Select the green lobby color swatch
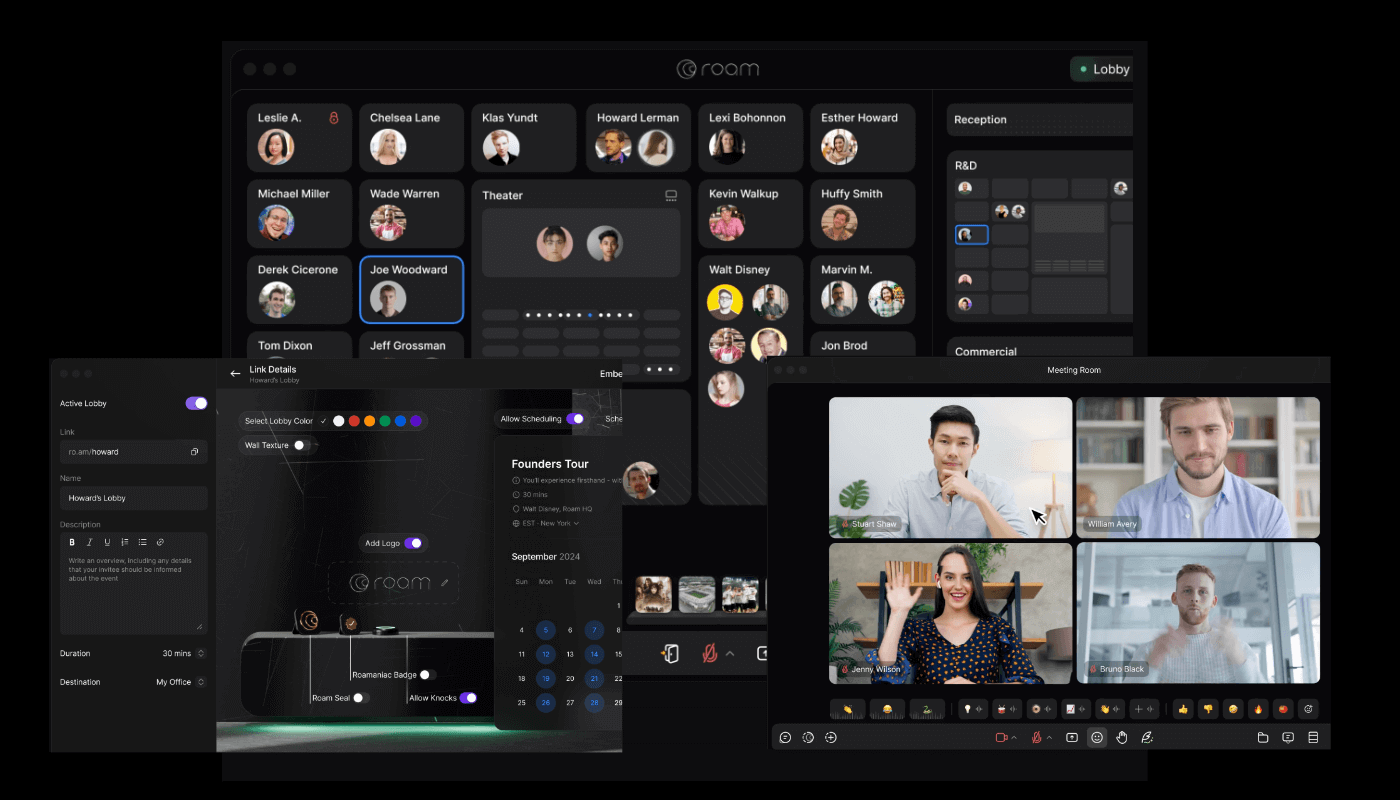Image resolution: width=1400 pixels, height=800 pixels. (x=385, y=420)
